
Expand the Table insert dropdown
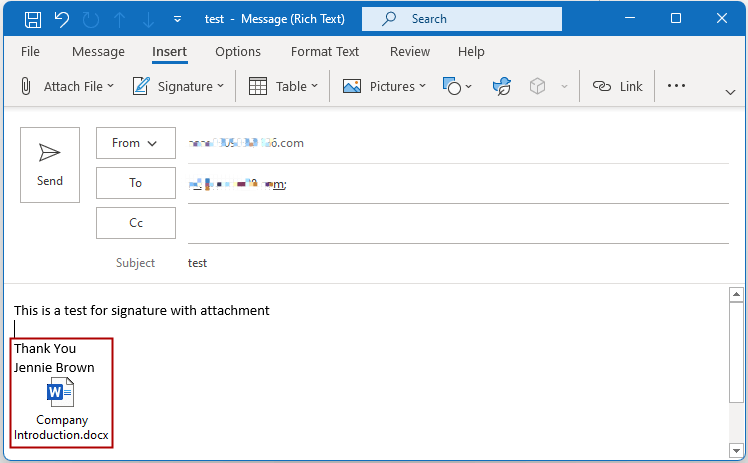[x=283, y=87]
